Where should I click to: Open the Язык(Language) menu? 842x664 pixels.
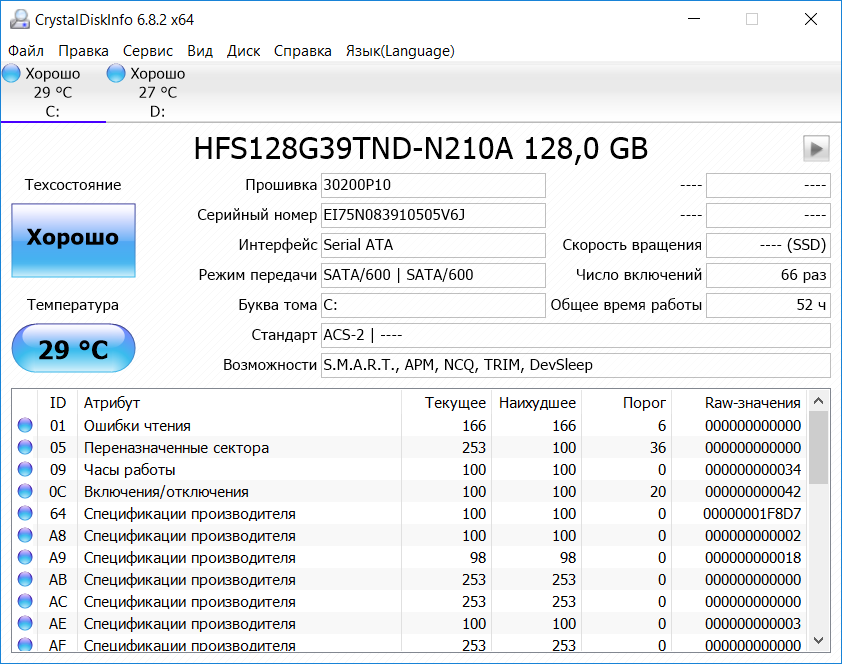(x=400, y=51)
